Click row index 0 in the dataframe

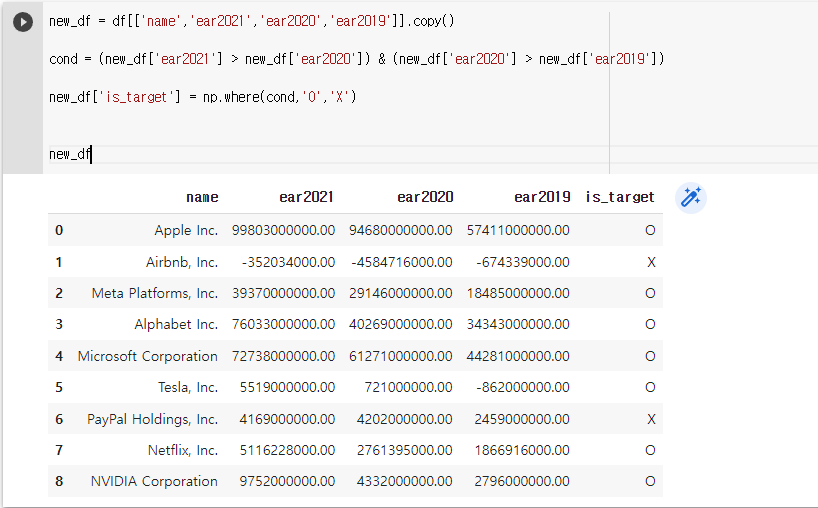pos(59,230)
